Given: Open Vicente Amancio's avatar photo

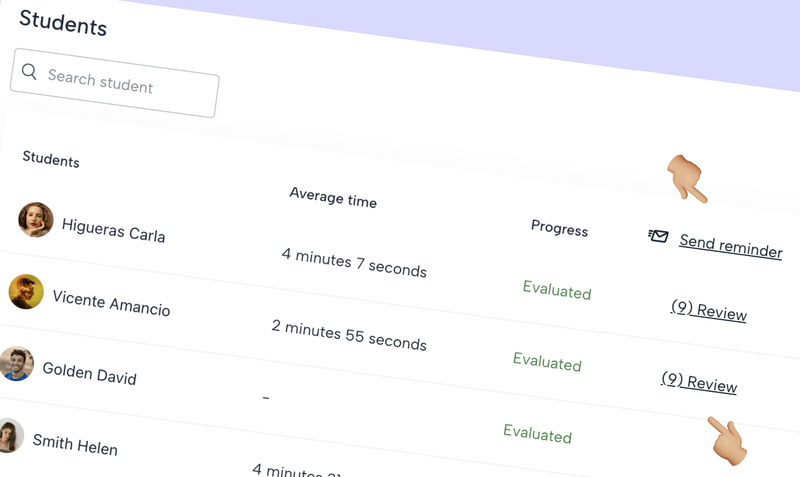Looking at the screenshot, I should pos(26,292).
